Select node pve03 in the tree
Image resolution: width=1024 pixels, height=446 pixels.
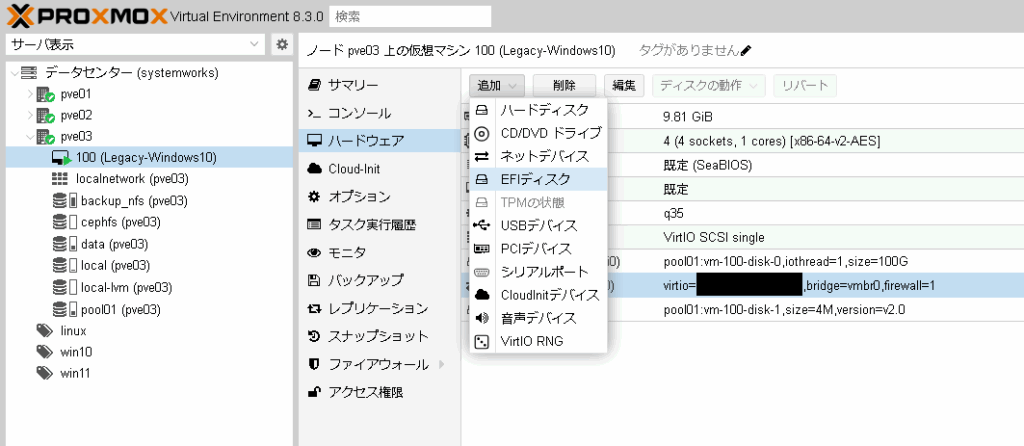click(76, 136)
